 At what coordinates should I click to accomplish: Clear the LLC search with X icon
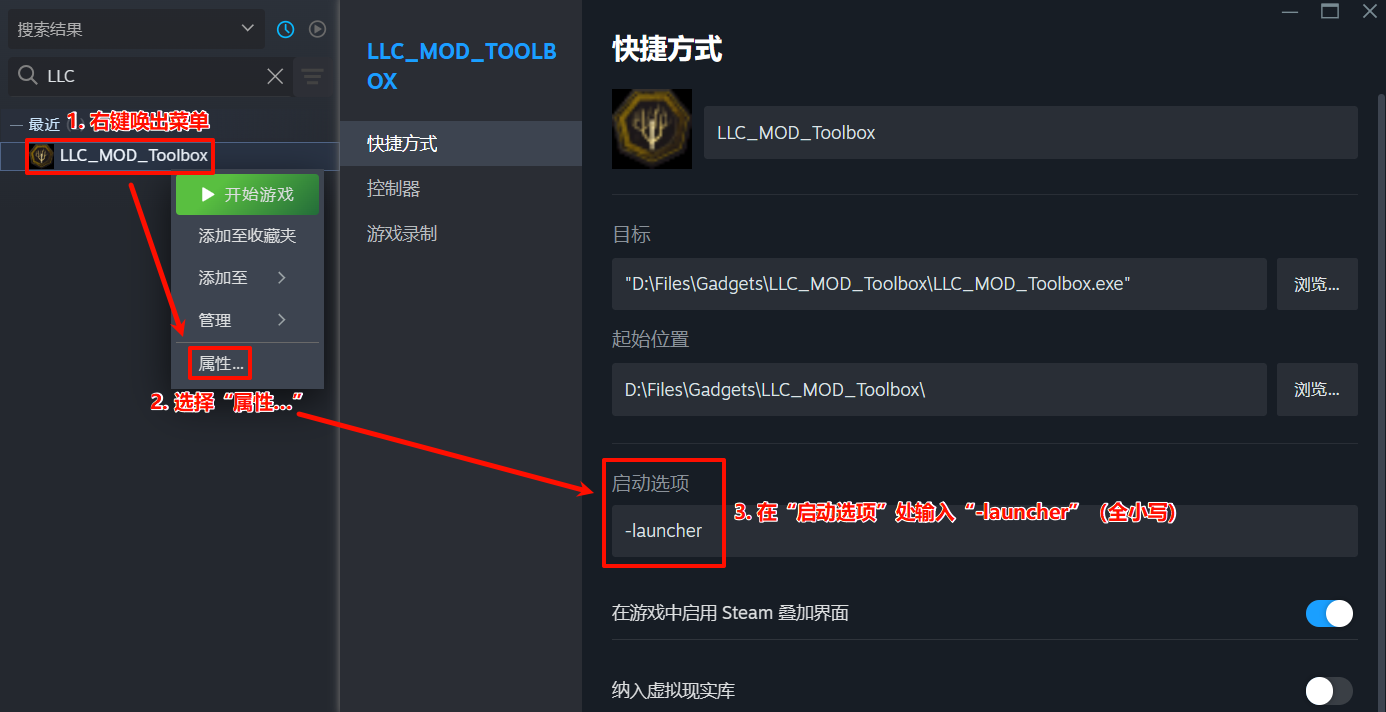pos(275,76)
